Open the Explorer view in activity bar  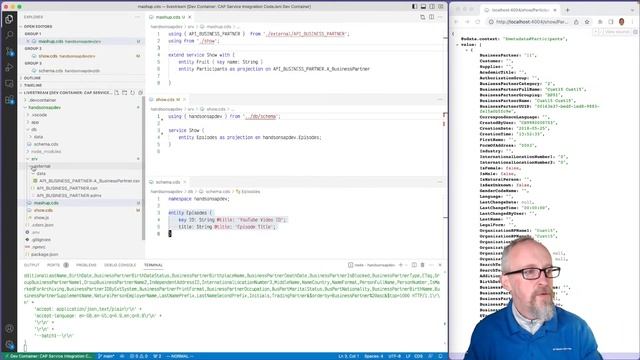pyautogui.click(x=9, y=19)
